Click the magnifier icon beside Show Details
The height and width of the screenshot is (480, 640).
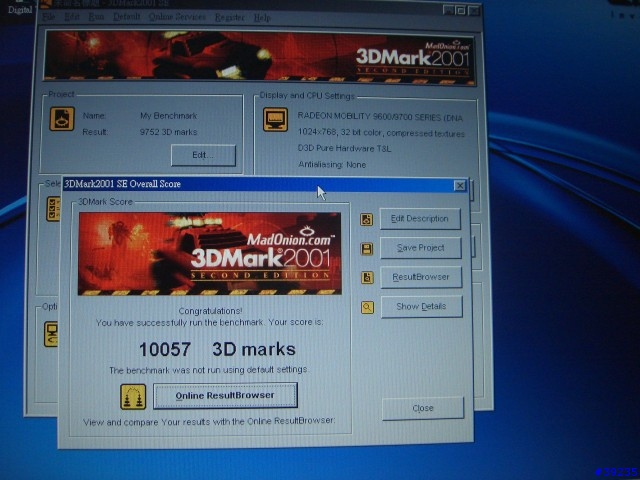point(367,307)
